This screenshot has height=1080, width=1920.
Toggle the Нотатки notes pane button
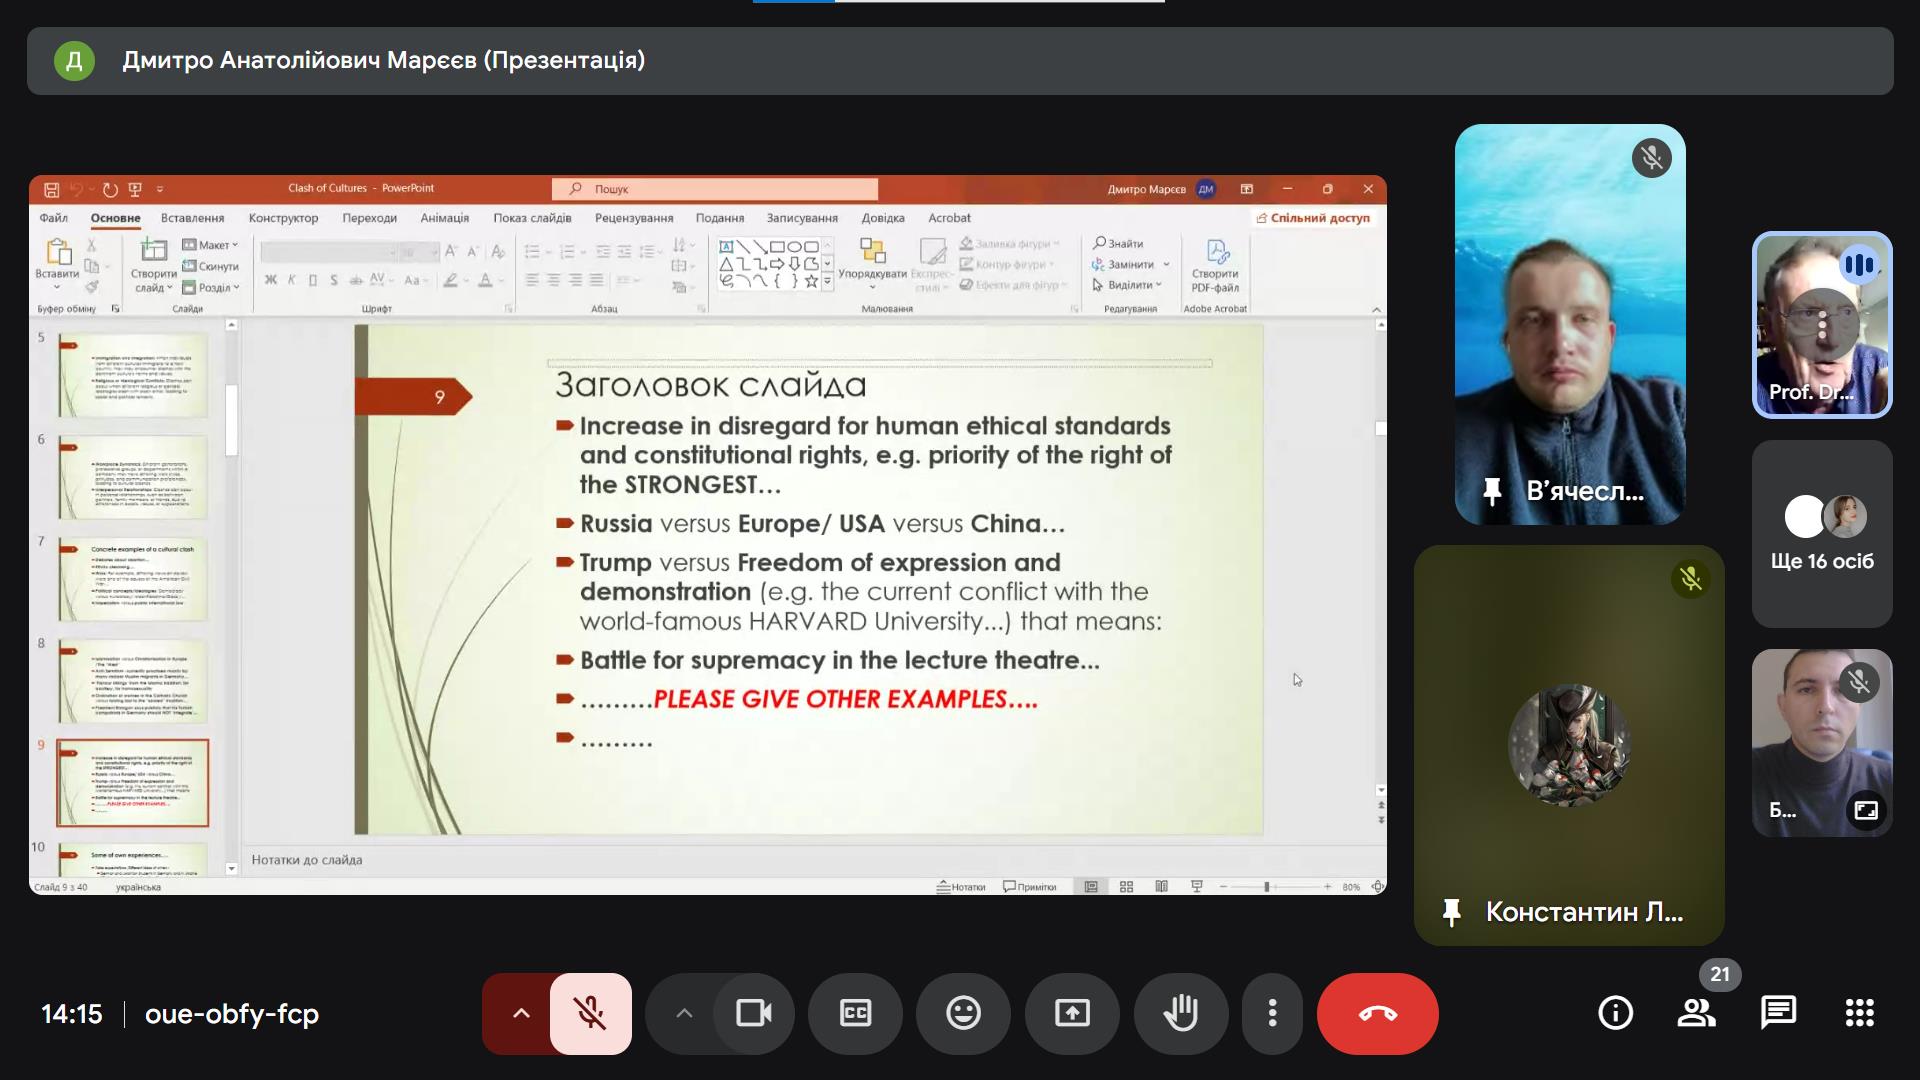(961, 887)
